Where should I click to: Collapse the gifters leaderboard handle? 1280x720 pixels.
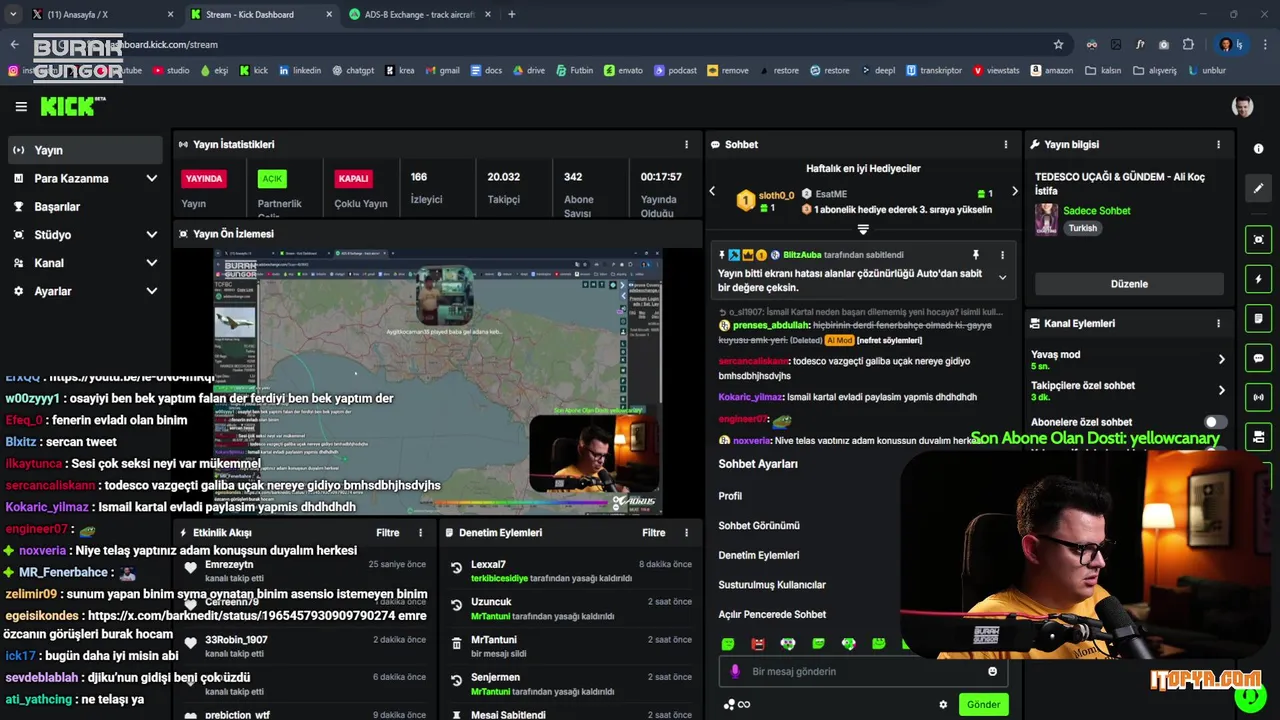863,229
